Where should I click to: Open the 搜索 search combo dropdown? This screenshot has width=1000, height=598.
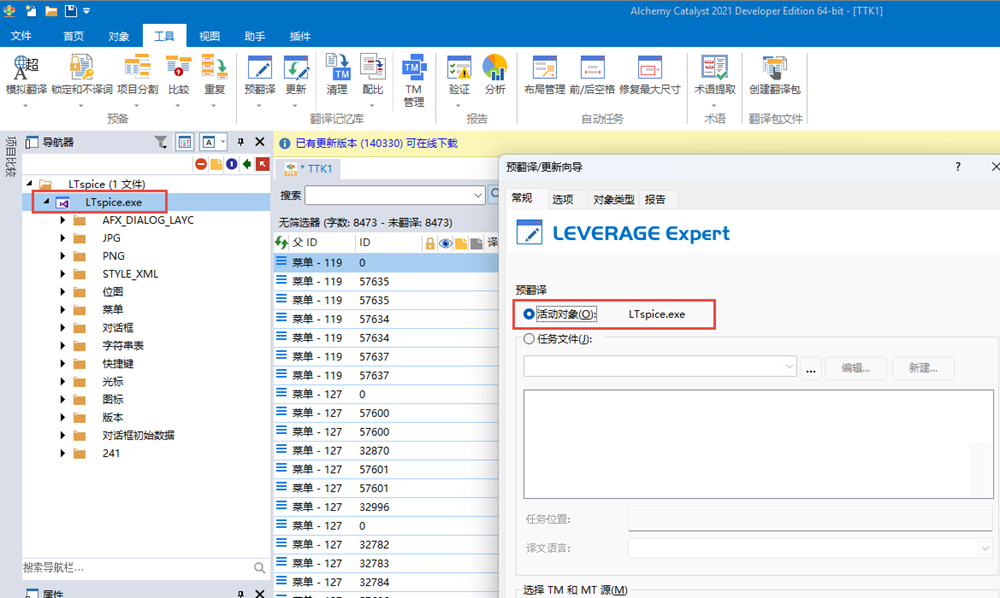pyautogui.click(x=478, y=195)
